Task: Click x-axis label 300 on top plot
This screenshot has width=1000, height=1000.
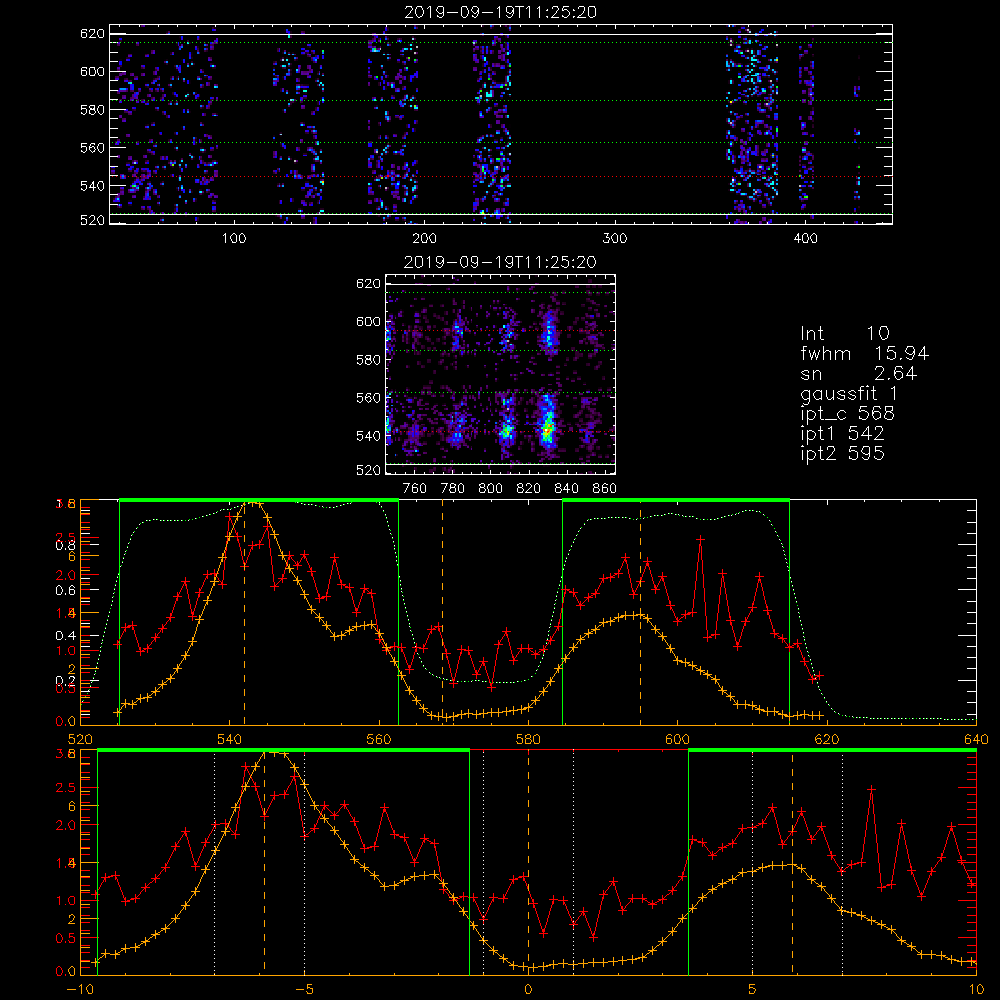Action: (x=615, y=239)
